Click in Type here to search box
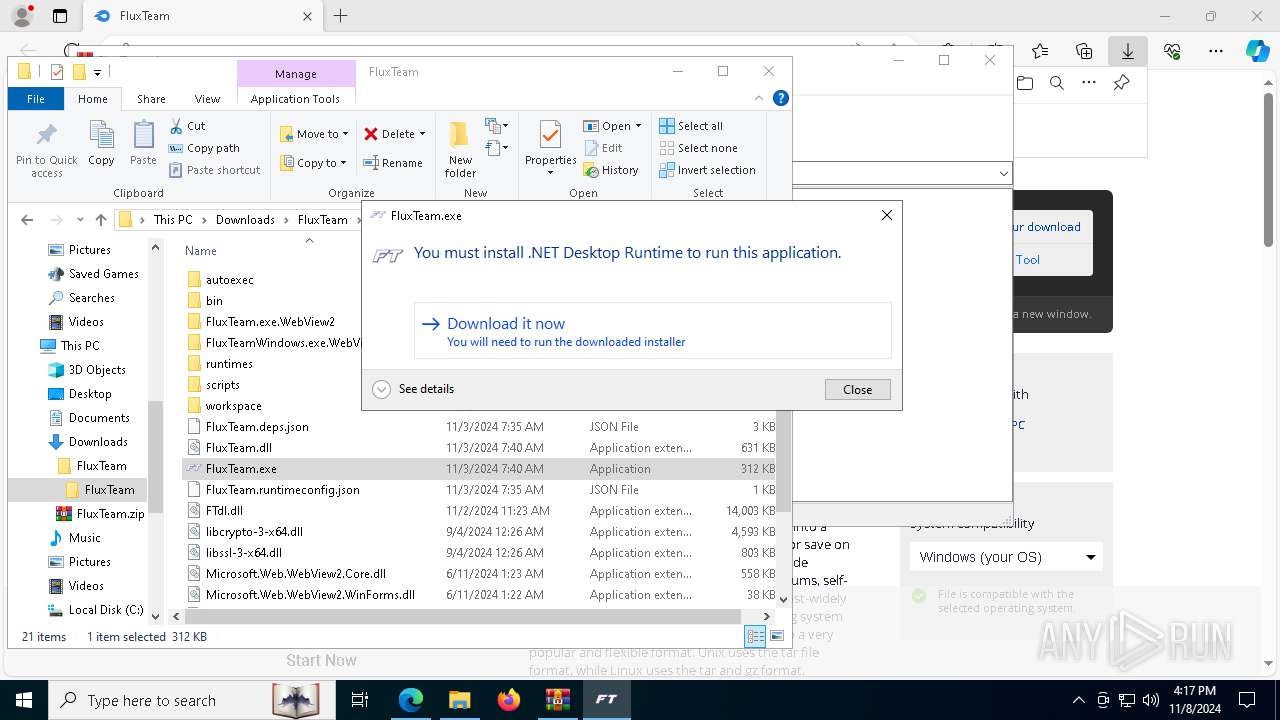 [152, 700]
